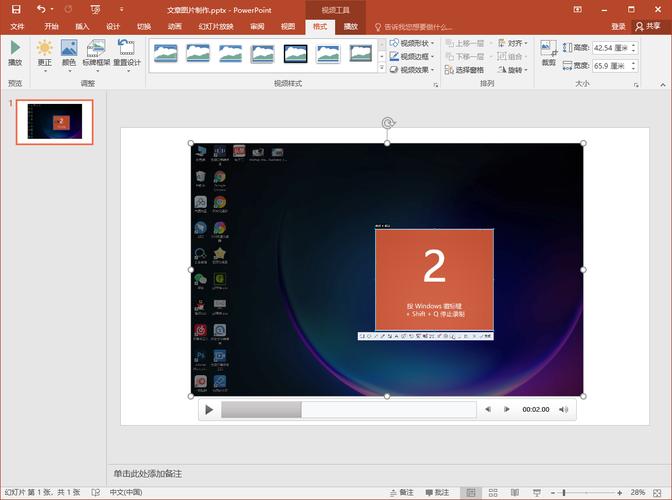
Task: Choose the rightmost video style in the gallery
Action: coord(361,54)
